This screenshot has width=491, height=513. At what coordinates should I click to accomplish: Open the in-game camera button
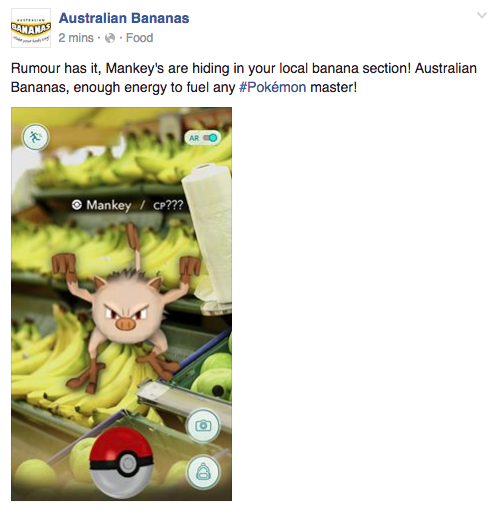click(203, 426)
